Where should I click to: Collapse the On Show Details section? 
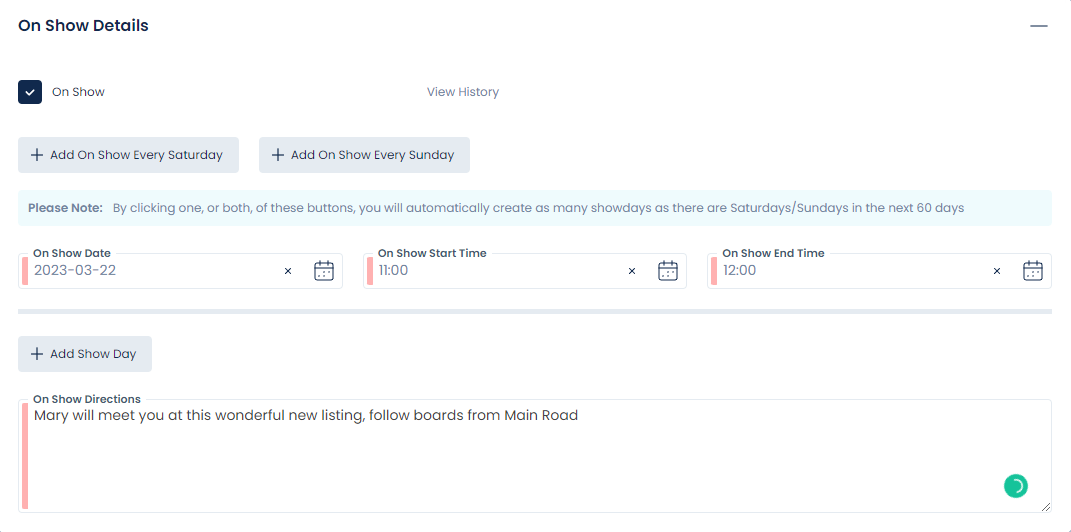point(1039,26)
